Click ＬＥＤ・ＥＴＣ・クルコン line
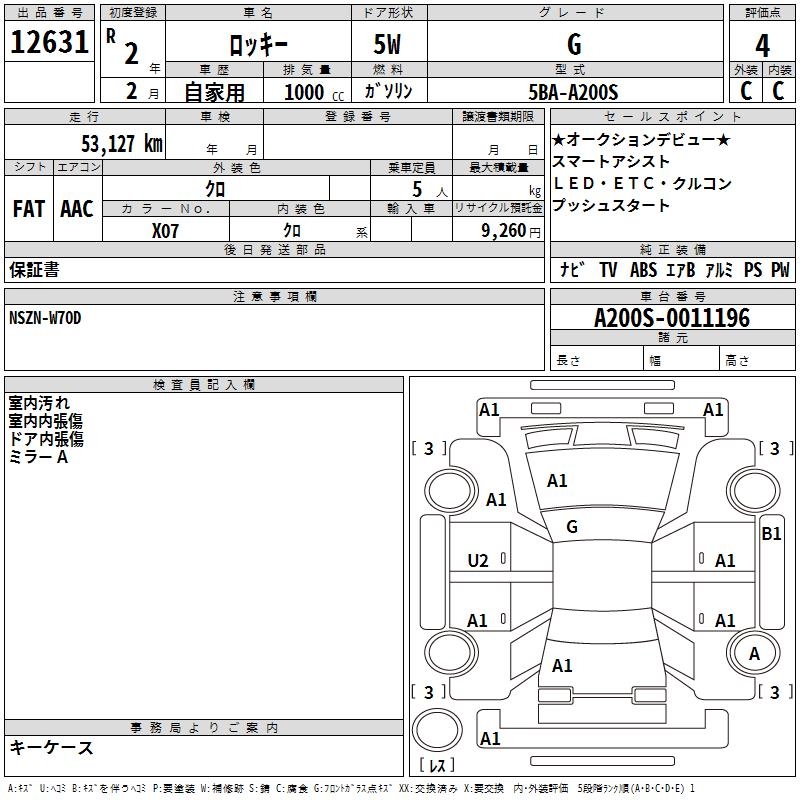The image size is (800, 800). (x=642, y=183)
